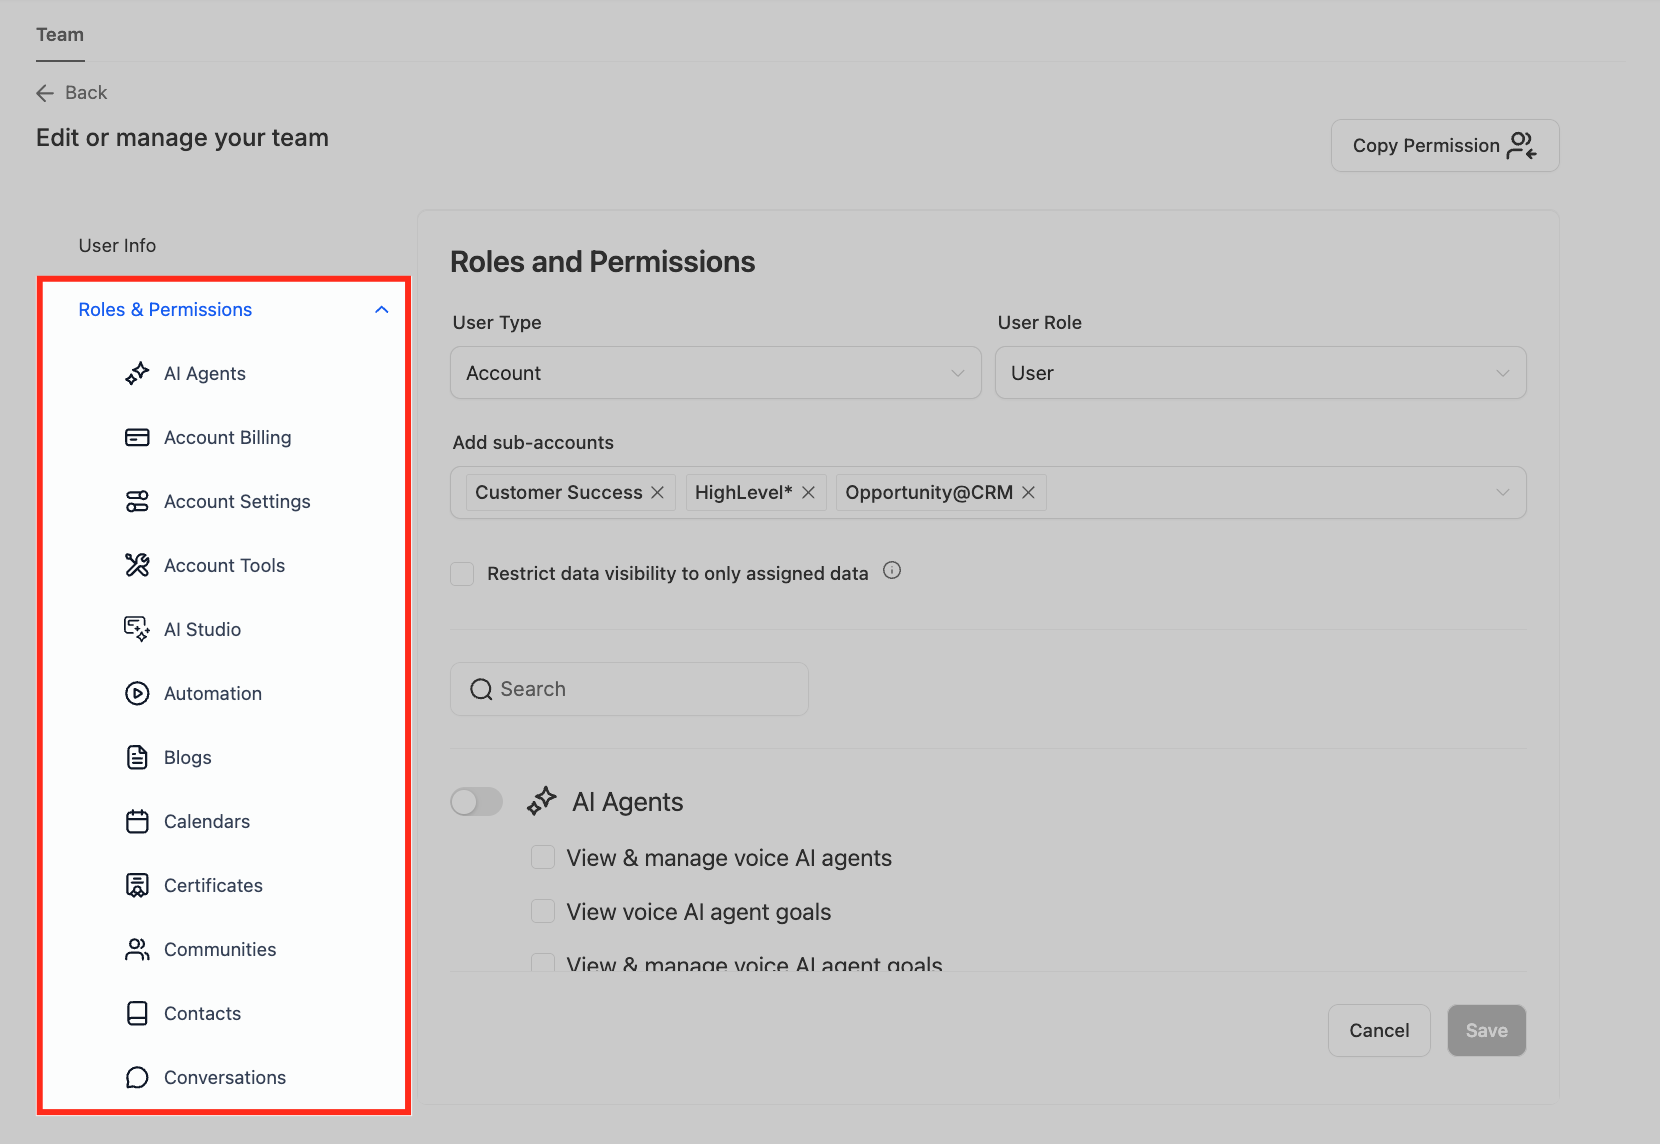The image size is (1660, 1144).
Task: Click the Communities people icon
Action: [137, 949]
